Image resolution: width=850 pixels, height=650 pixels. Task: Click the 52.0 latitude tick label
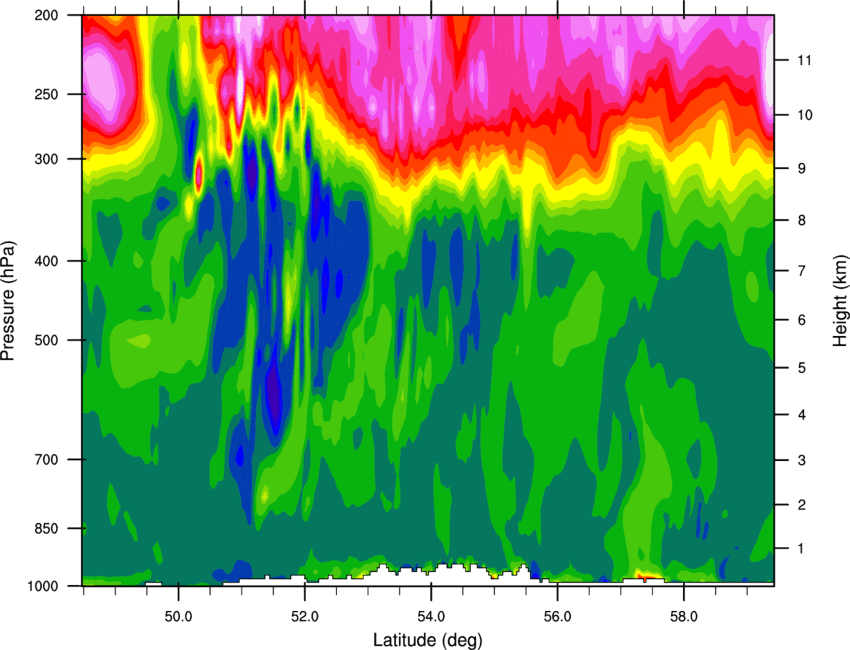(305, 617)
